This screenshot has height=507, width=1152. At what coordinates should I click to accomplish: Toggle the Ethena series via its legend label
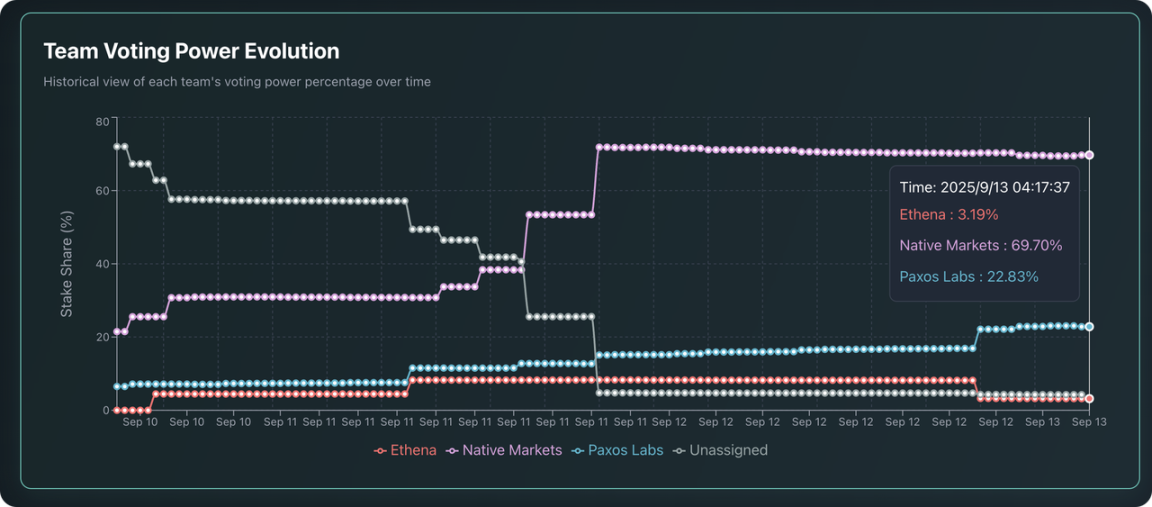click(413, 451)
